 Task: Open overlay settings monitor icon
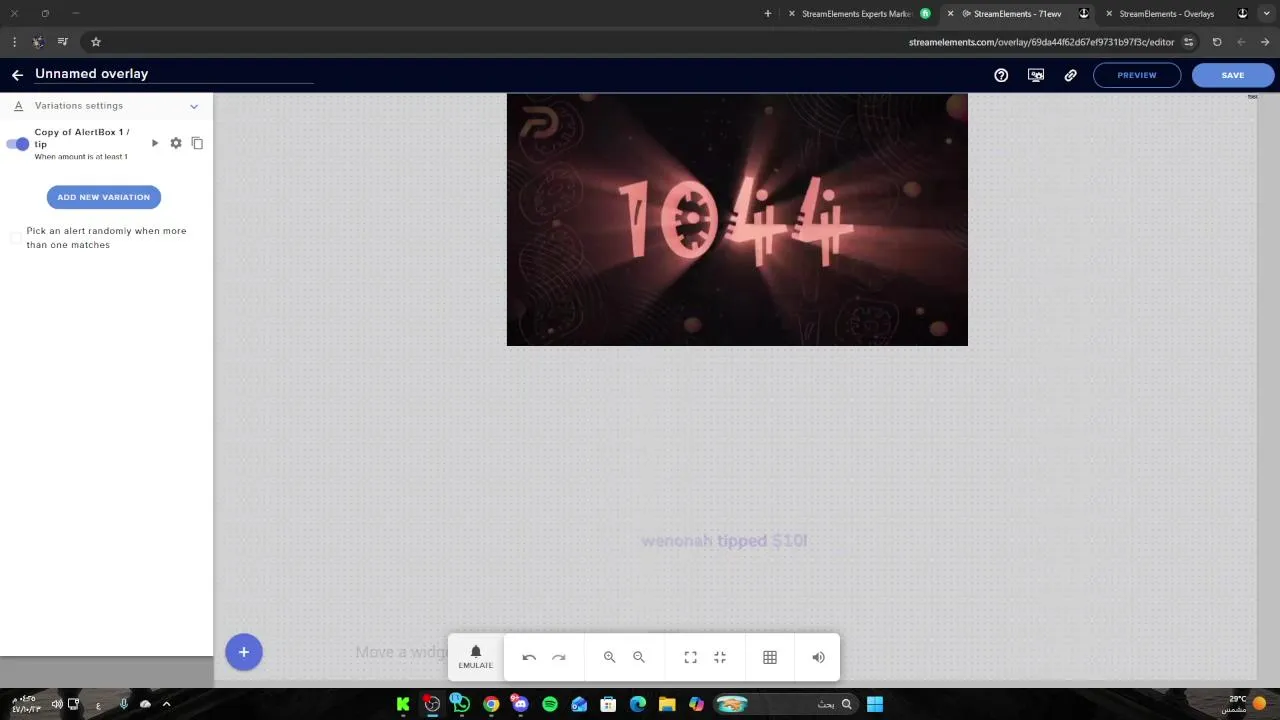point(1036,75)
